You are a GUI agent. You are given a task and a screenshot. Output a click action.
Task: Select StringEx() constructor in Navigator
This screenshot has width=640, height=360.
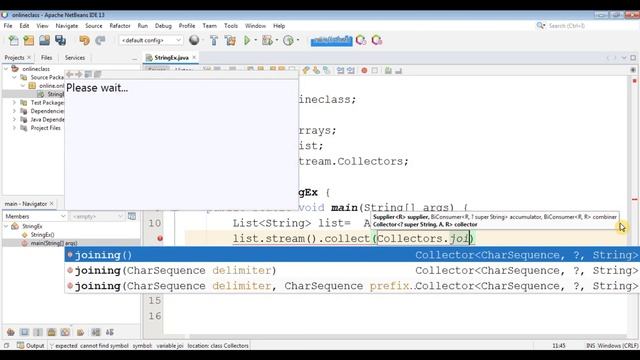click(x=42, y=235)
